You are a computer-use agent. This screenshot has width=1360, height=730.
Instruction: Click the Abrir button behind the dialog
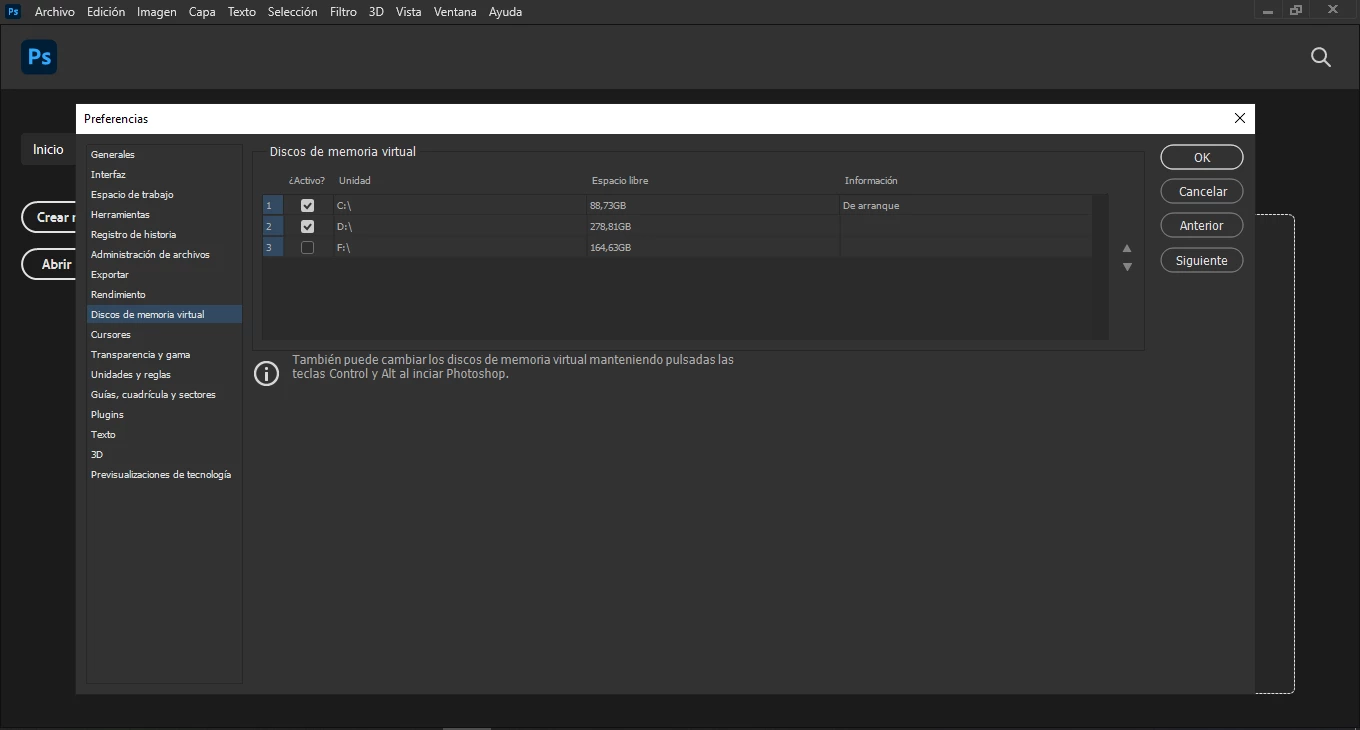(49, 264)
